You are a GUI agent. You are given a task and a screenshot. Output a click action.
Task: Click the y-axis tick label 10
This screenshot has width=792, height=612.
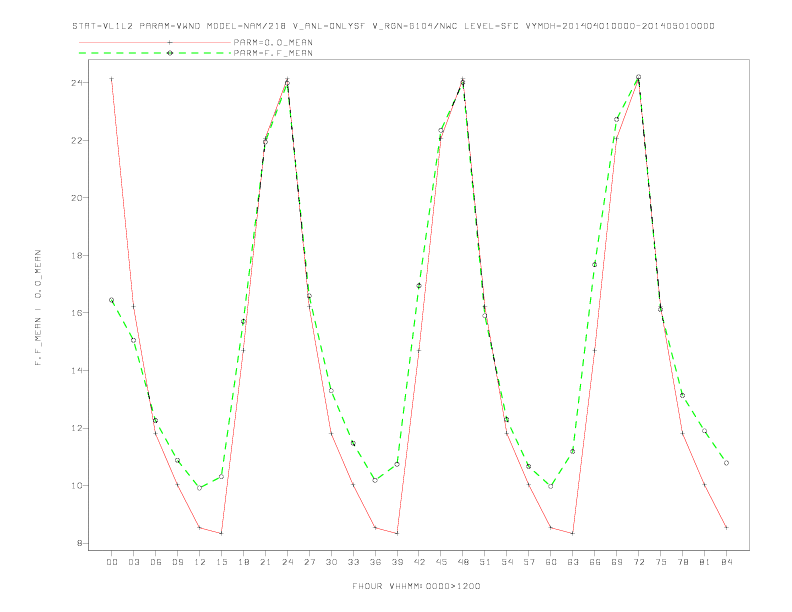(76, 485)
